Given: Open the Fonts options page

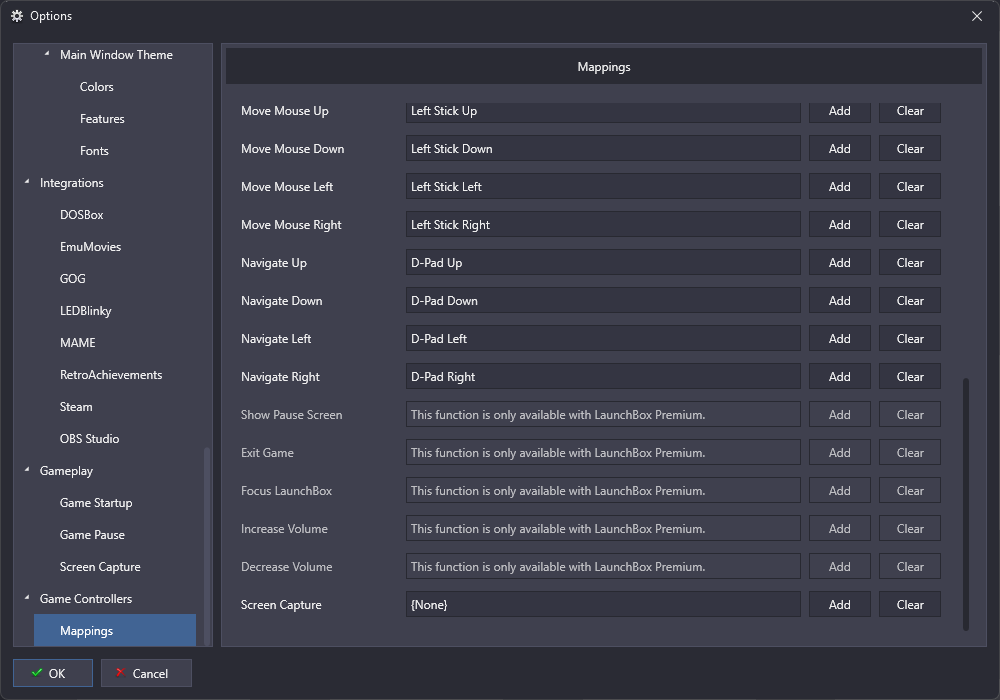Looking at the screenshot, I should pos(94,150).
